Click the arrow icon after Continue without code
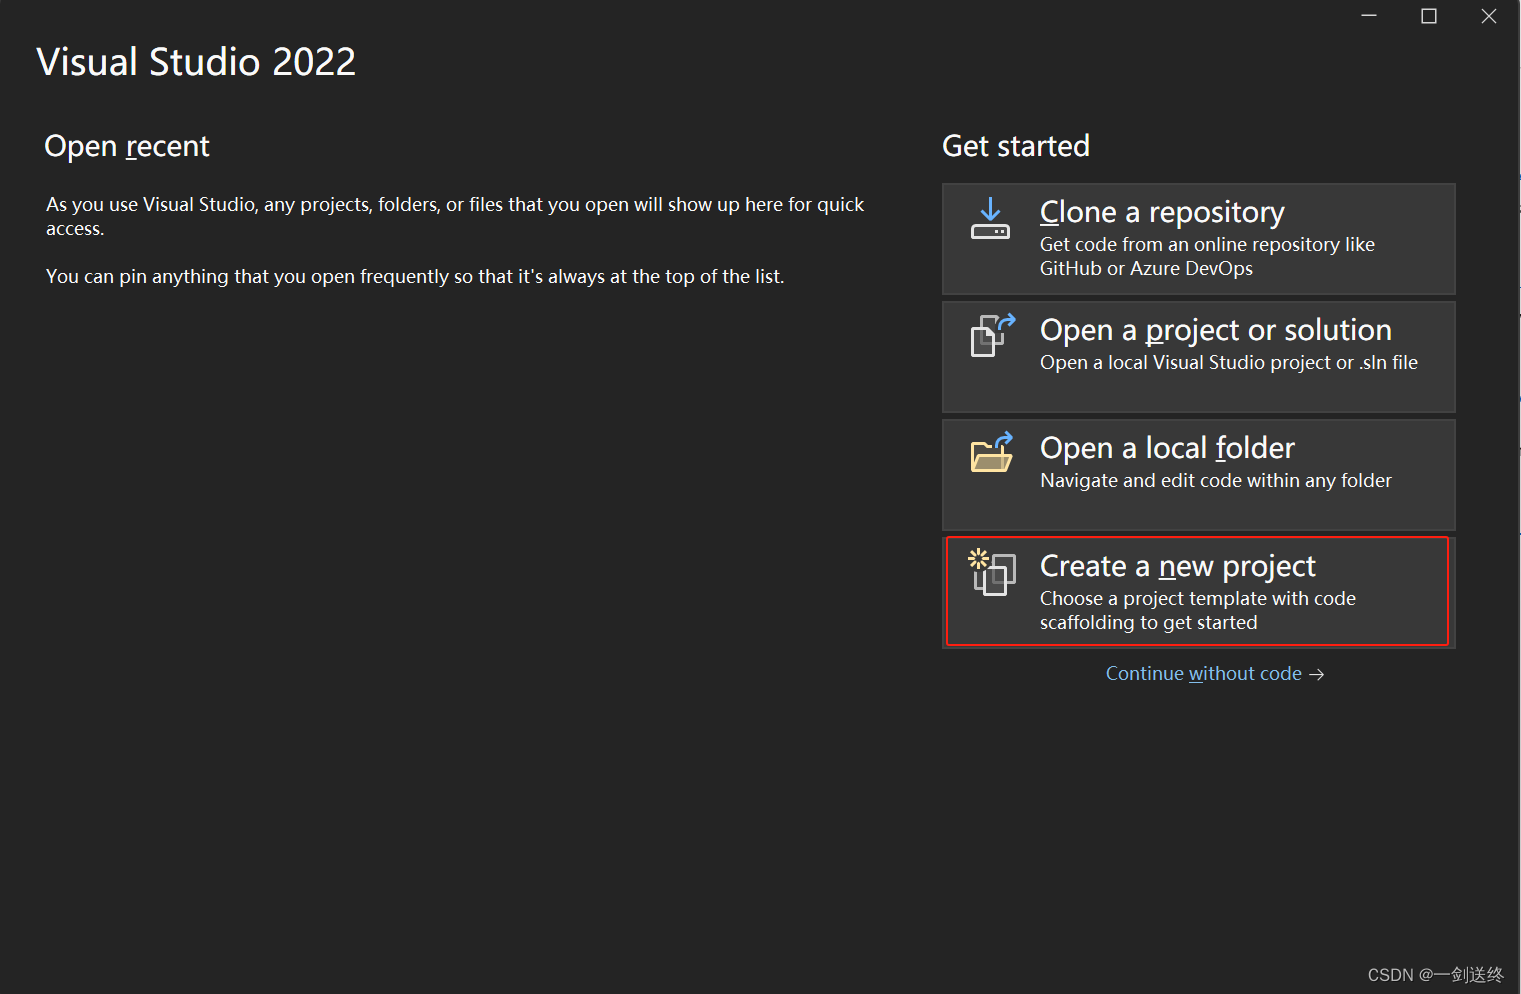The height and width of the screenshot is (994, 1521). click(1317, 674)
